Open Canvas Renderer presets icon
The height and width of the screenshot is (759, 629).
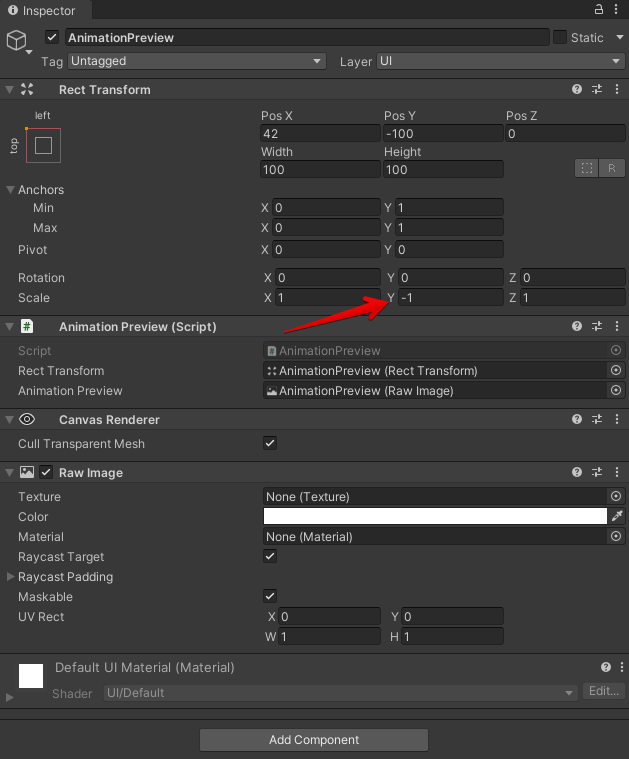pyautogui.click(x=597, y=419)
